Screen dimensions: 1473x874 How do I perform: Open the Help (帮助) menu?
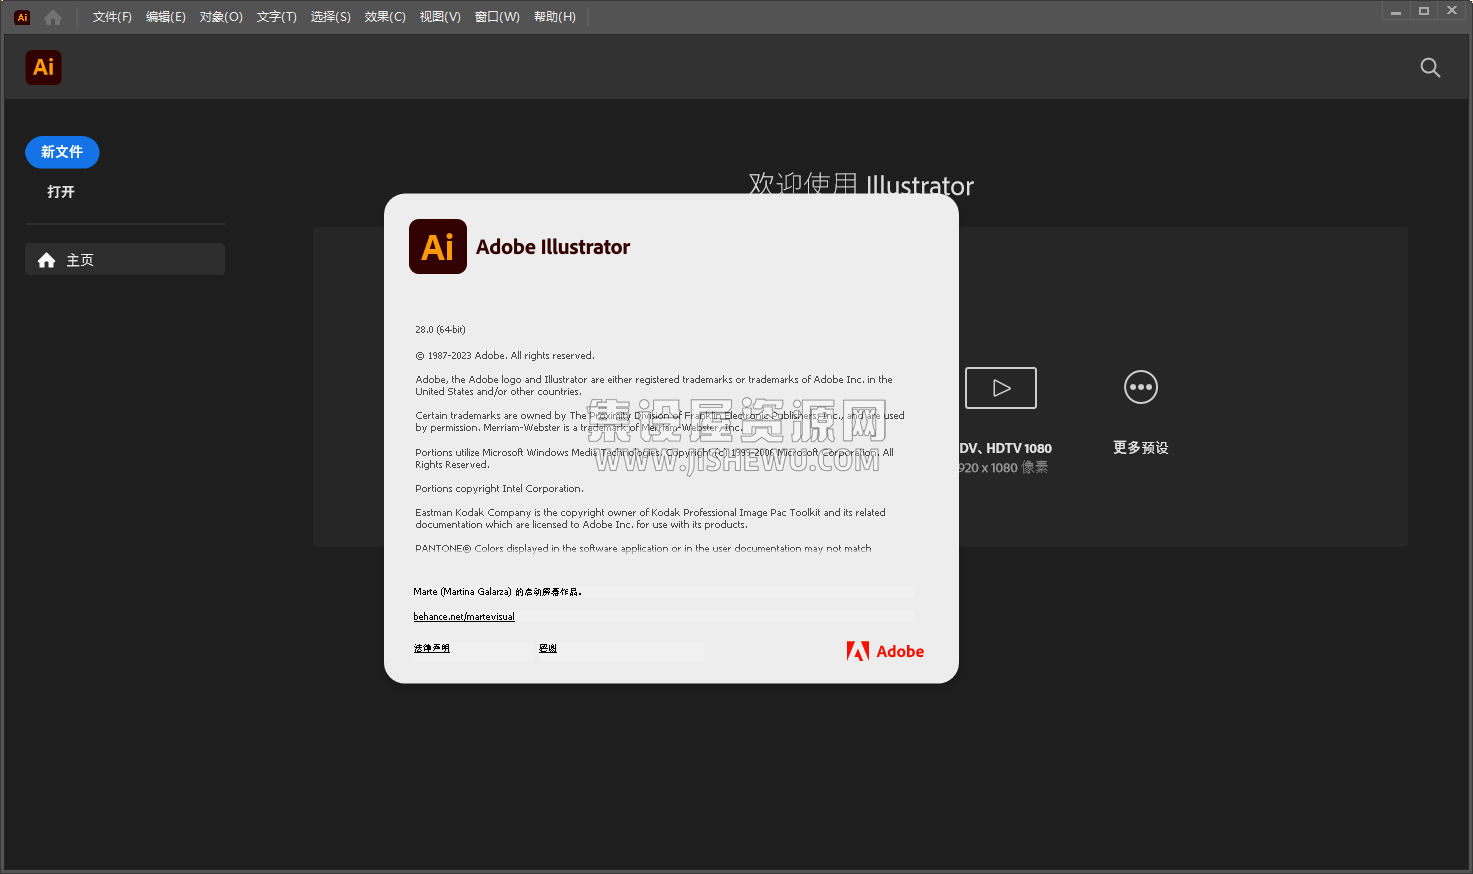coord(555,17)
